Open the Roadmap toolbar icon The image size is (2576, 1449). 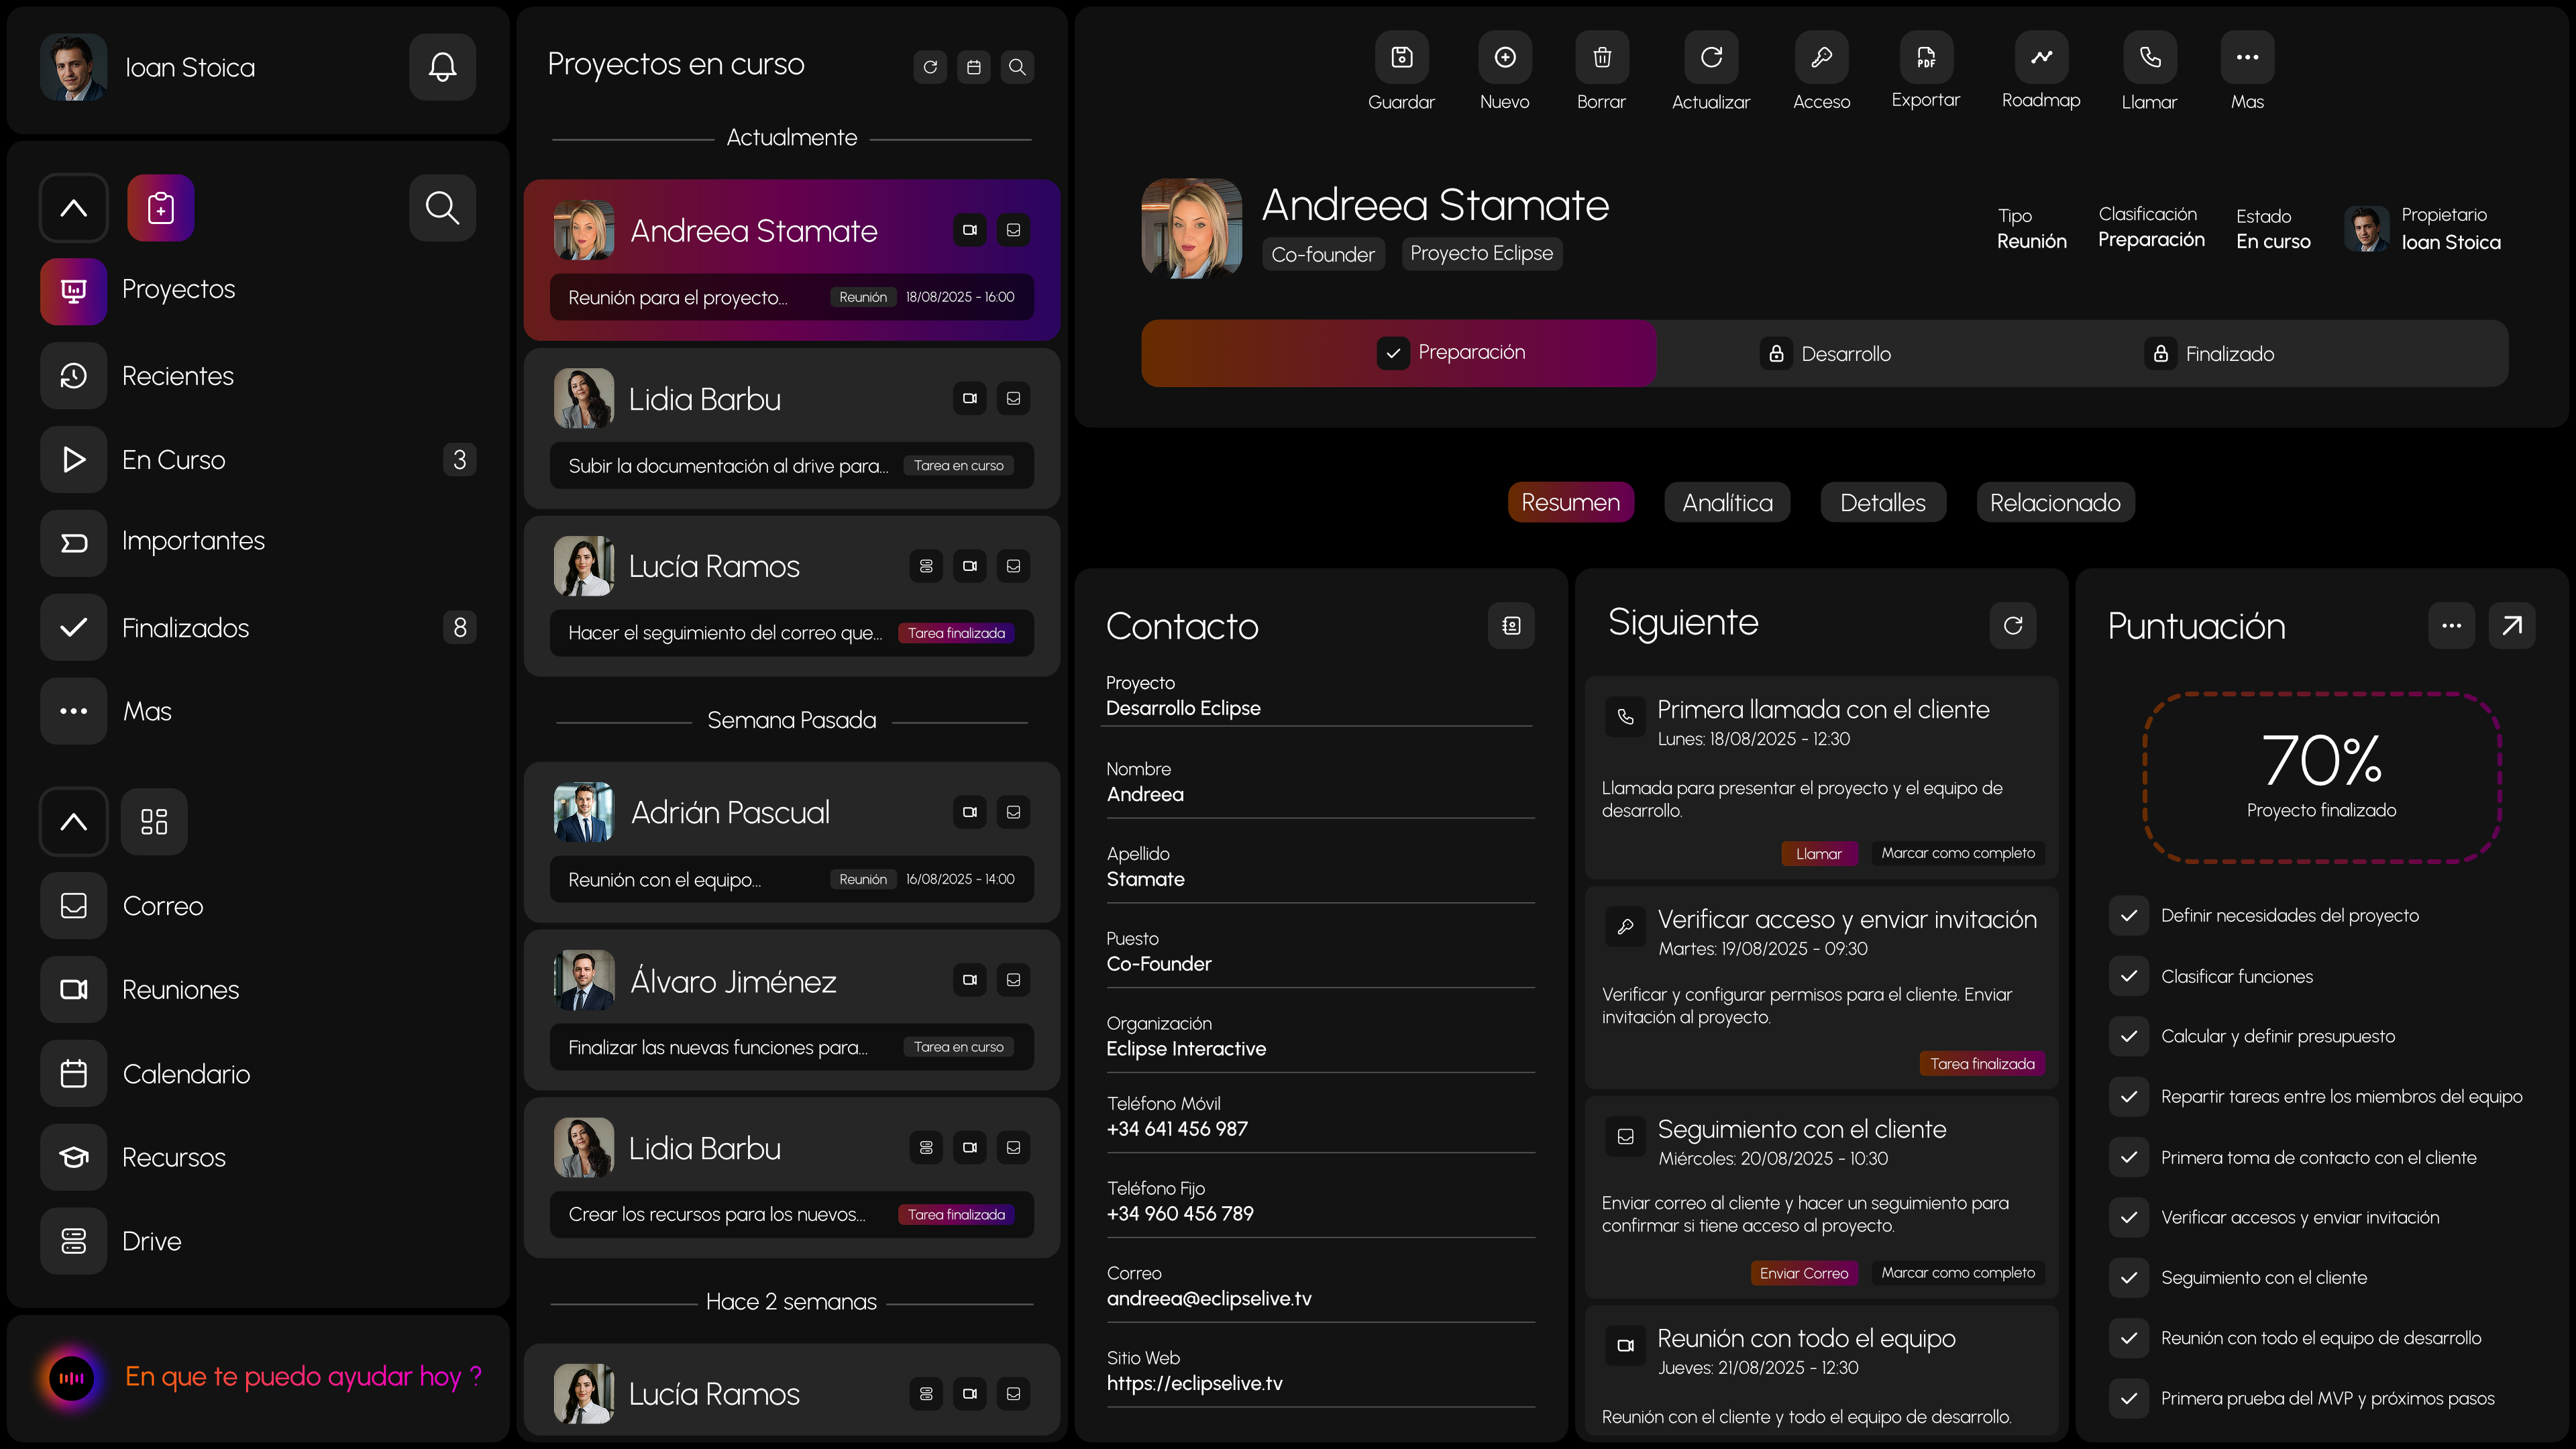point(2040,58)
